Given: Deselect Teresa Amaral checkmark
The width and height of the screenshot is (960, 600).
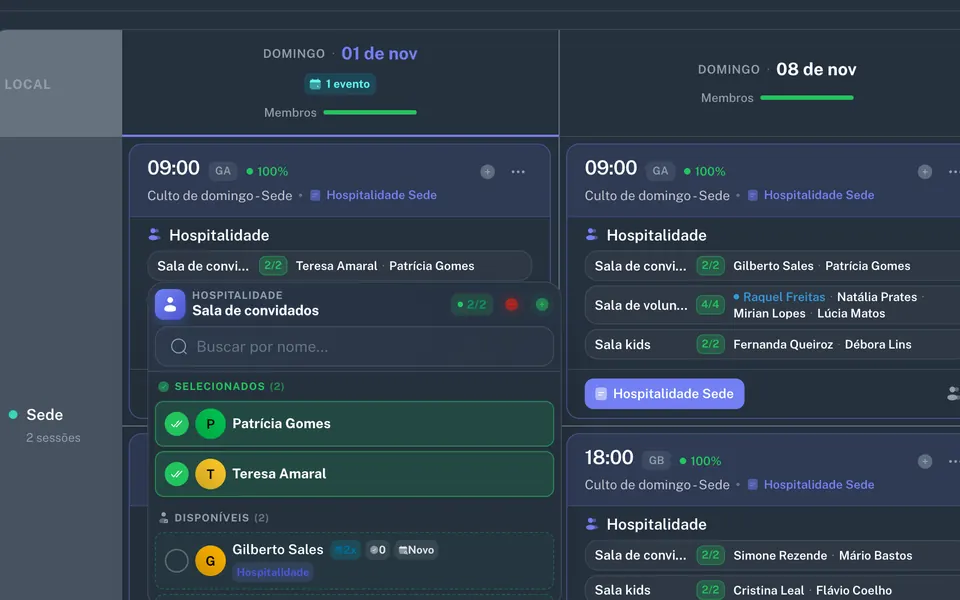Looking at the screenshot, I should click(x=176, y=474).
